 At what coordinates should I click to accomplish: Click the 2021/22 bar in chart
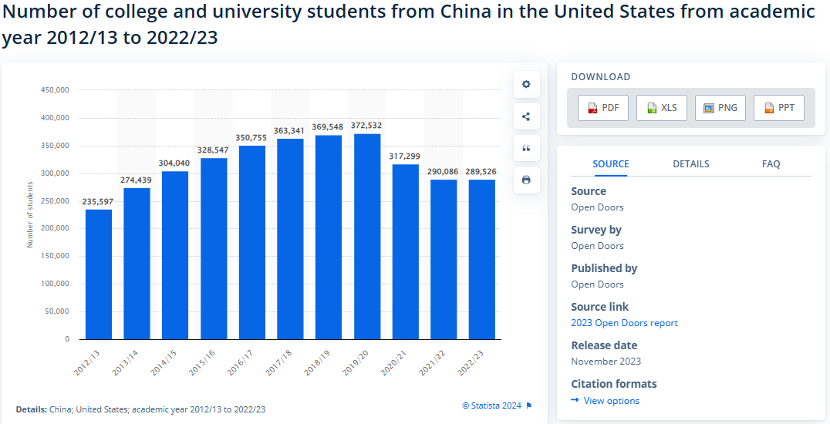coord(444,259)
